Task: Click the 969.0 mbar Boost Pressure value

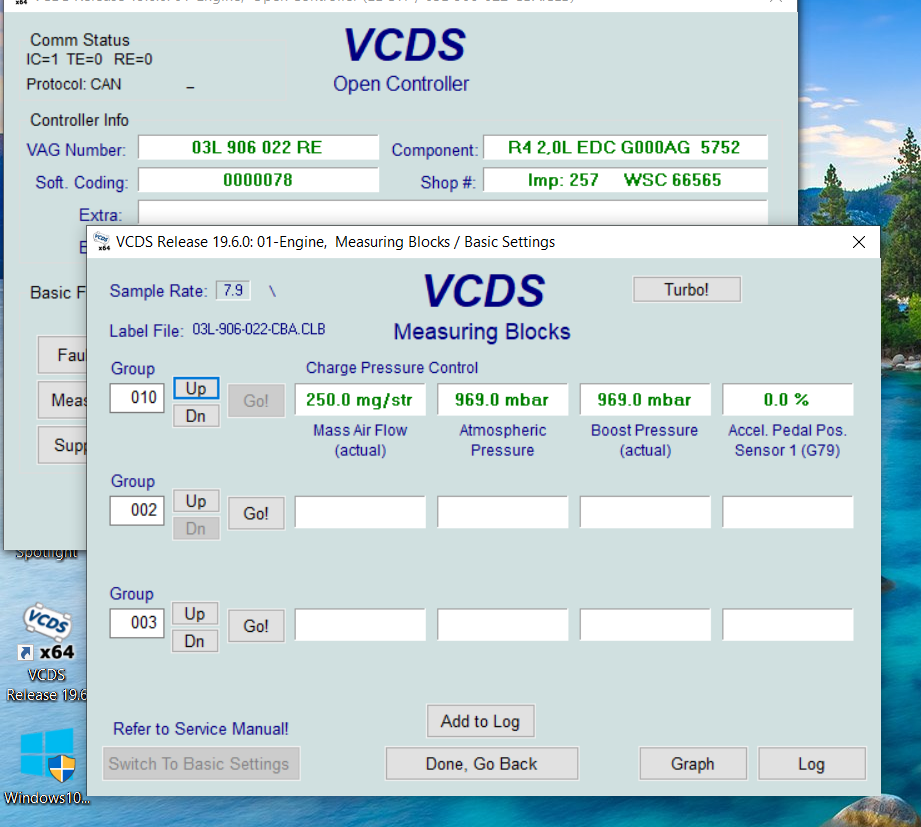Action: point(645,400)
